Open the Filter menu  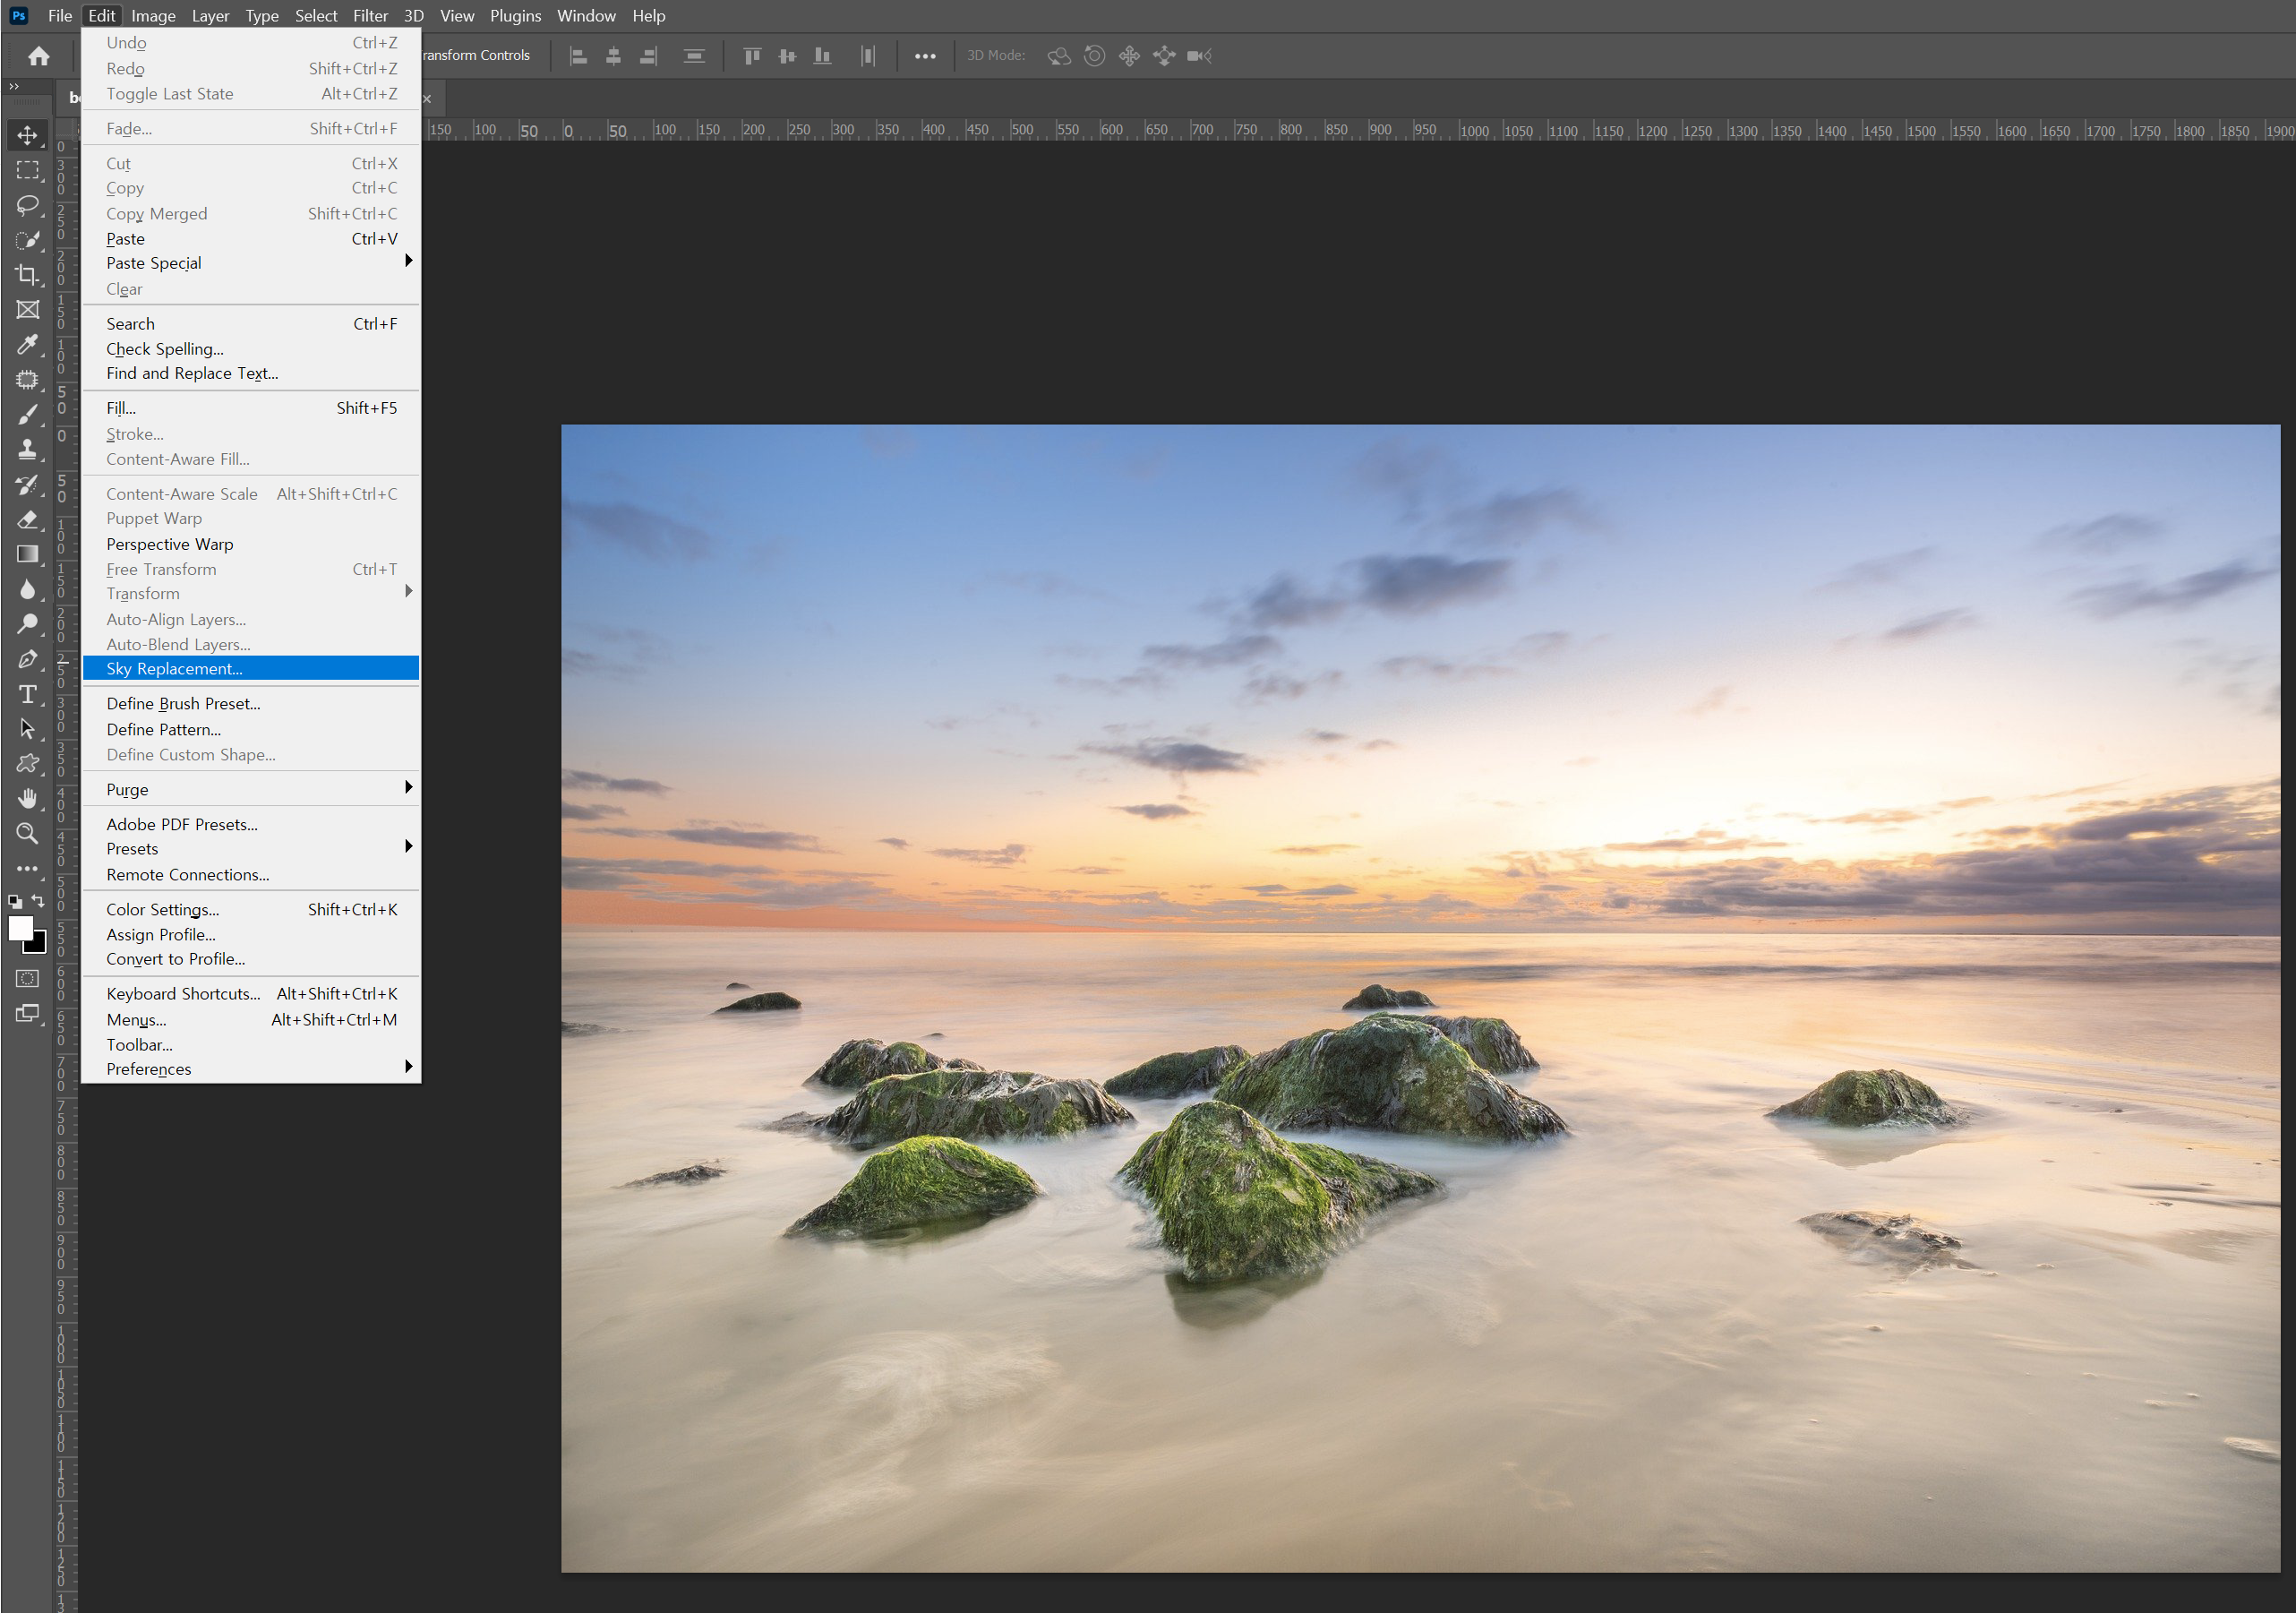[369, 15]
